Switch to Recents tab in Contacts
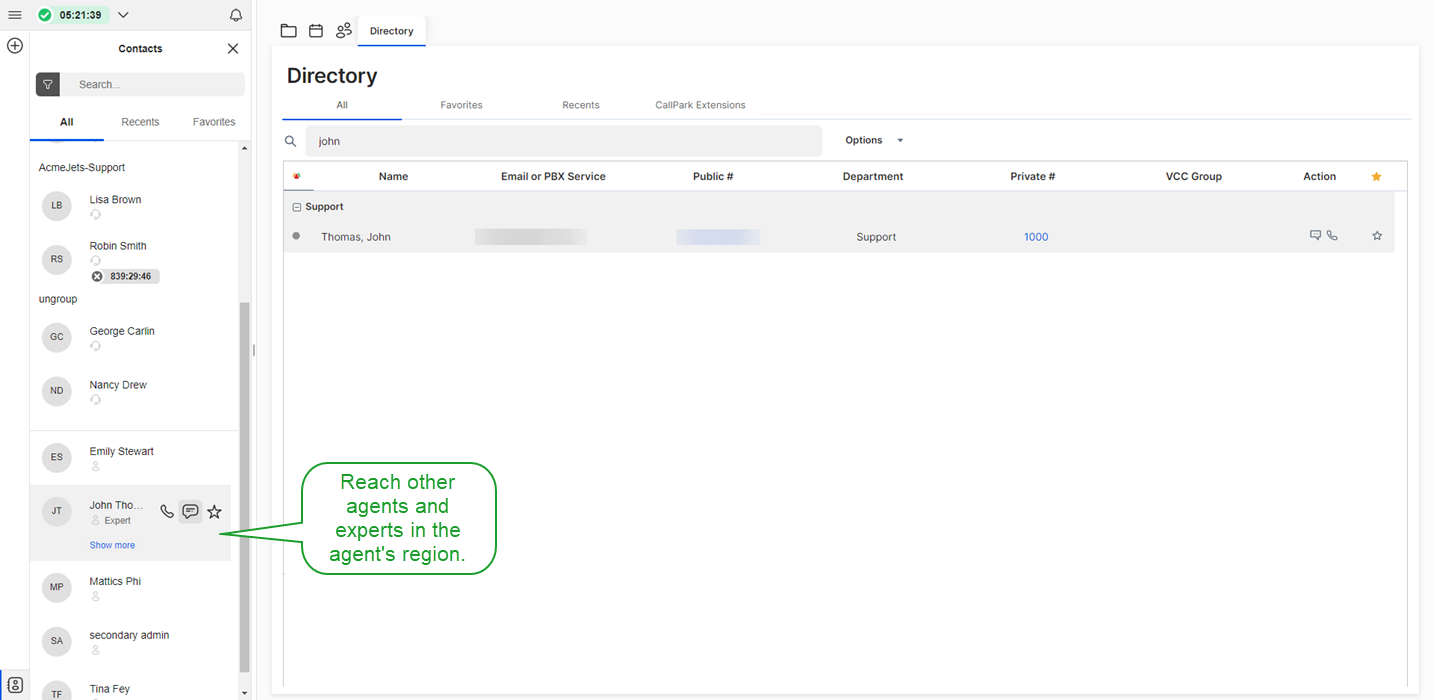Viewport: 1434px width, 700px height. [140, 122]
